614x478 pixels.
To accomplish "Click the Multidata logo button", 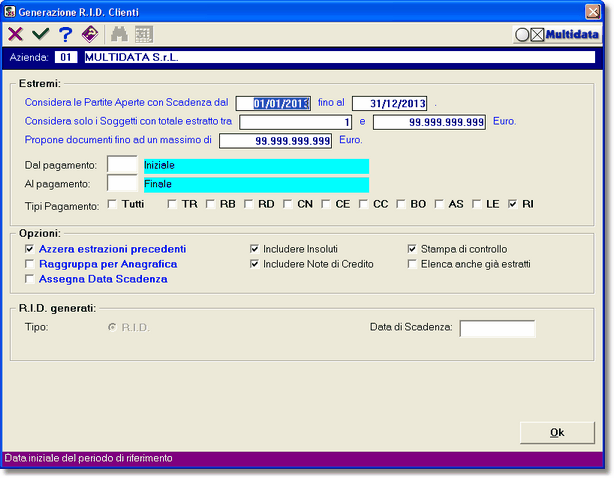I will pos(557,35).
